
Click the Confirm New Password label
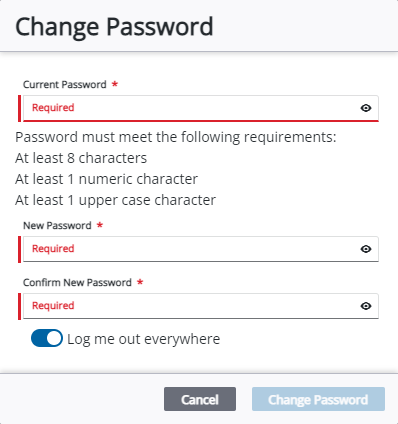point(77,283)
